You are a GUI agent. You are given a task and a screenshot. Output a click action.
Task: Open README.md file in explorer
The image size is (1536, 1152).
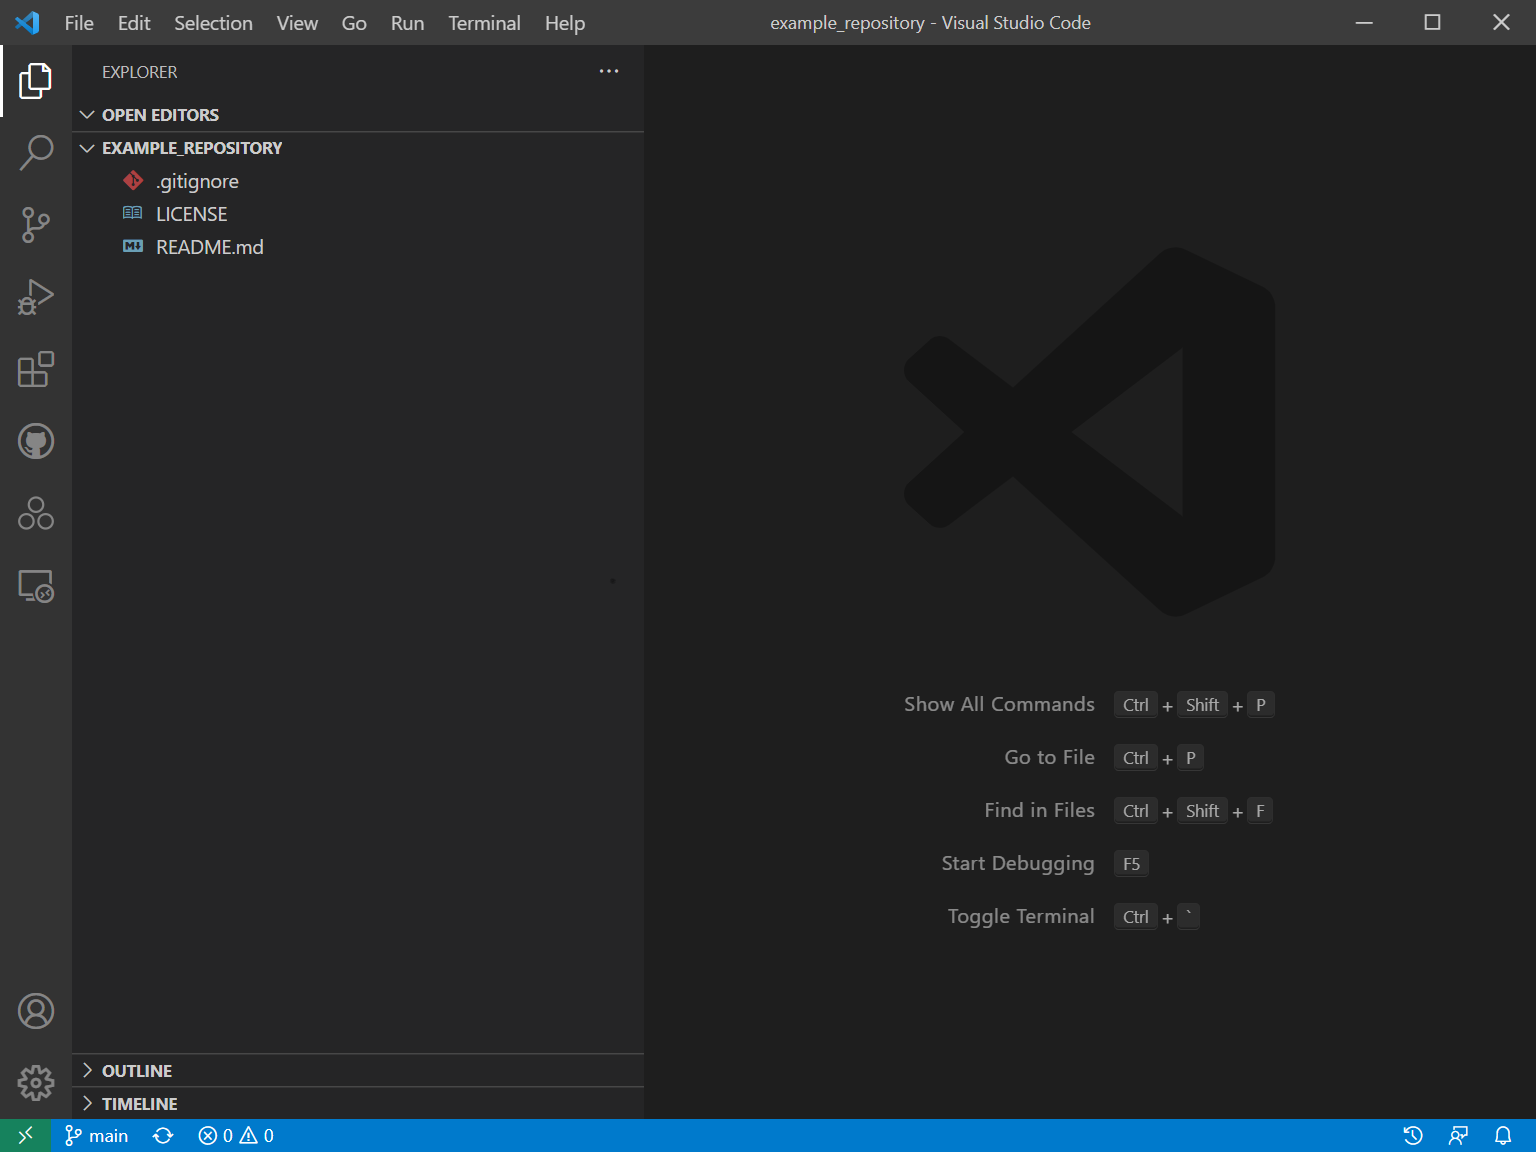209,247
